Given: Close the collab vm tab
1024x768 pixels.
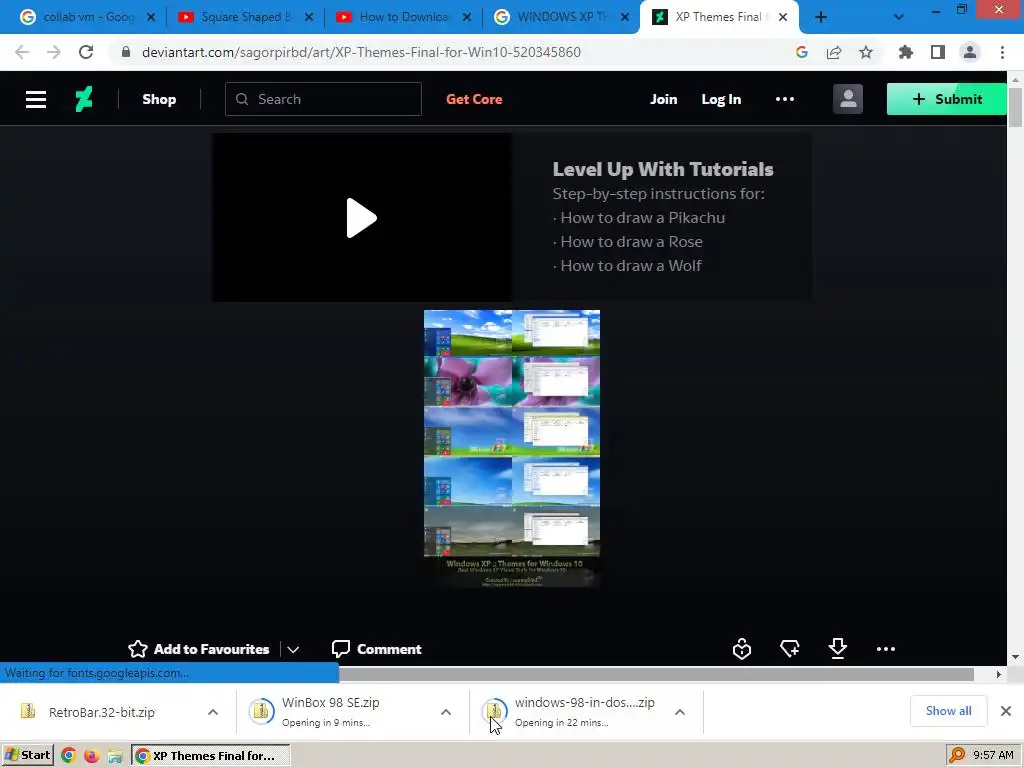Looking at the screenshot, I should click(x=151, y=17).
